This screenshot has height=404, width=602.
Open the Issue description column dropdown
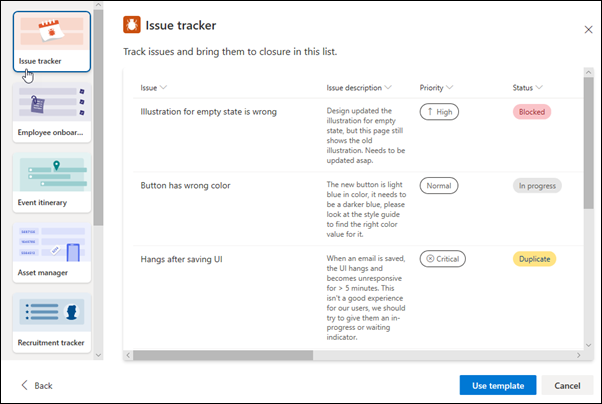point(388,88)
